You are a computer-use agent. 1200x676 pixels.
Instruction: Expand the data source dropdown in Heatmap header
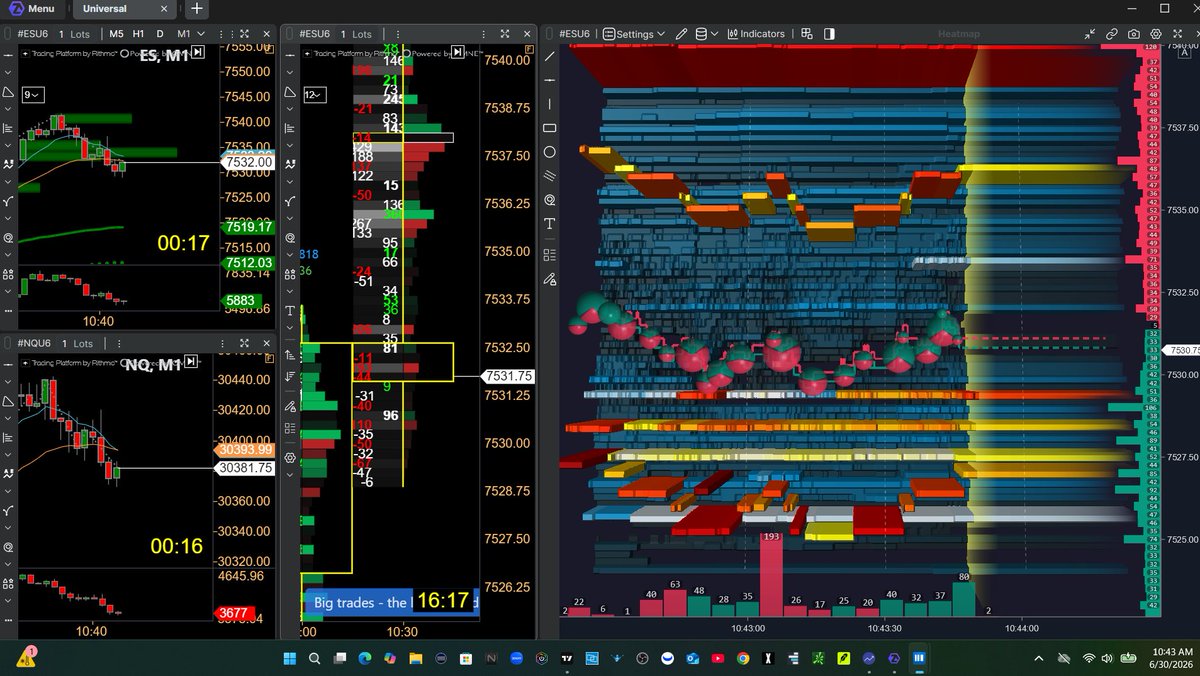point(707,34)
